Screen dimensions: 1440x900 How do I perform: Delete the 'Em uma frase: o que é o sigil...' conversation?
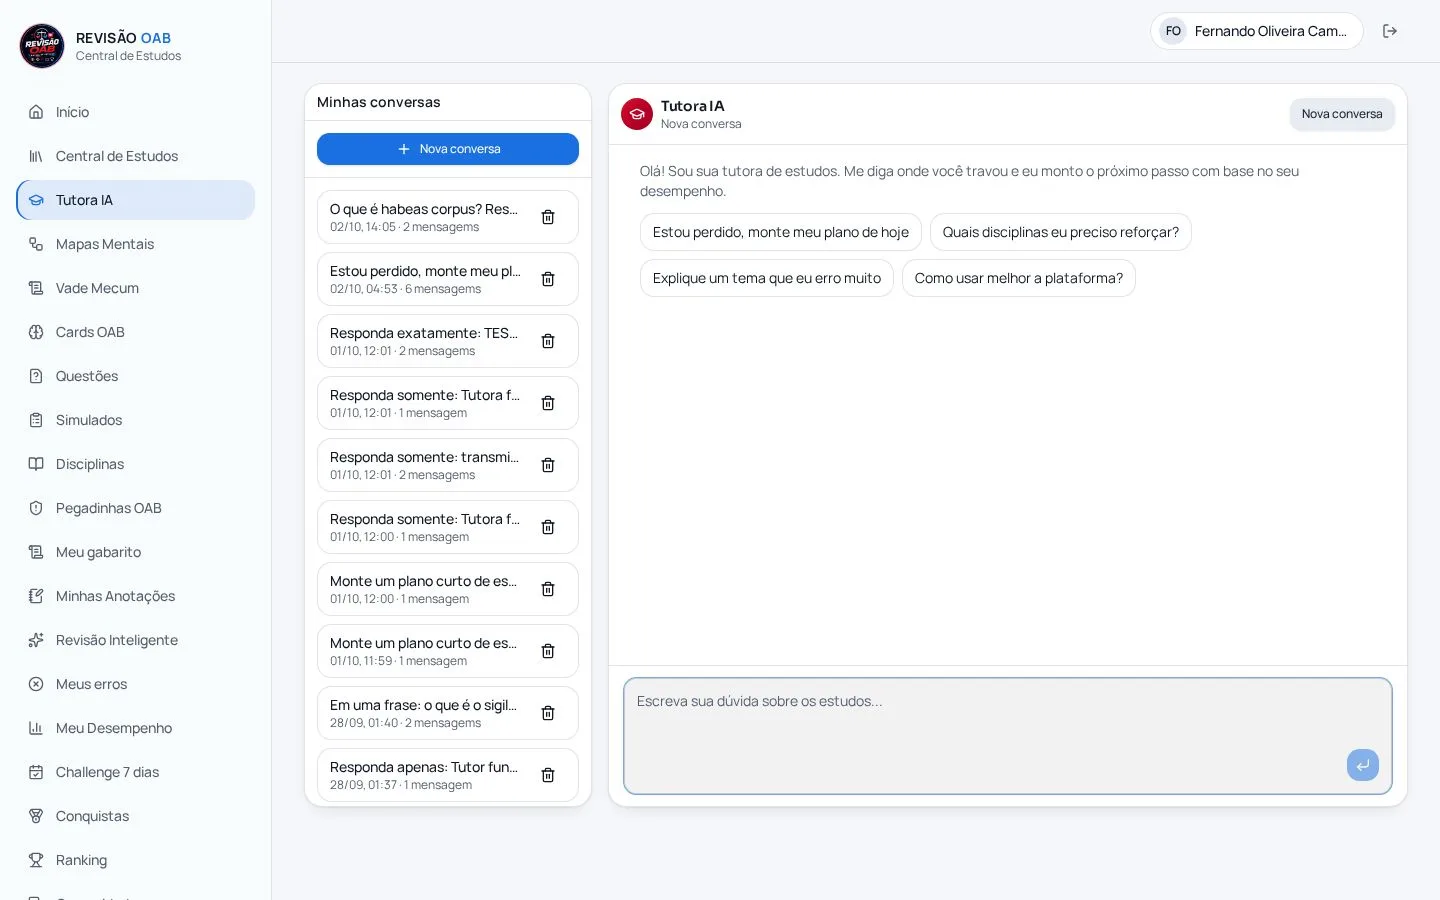coord(548,713)
